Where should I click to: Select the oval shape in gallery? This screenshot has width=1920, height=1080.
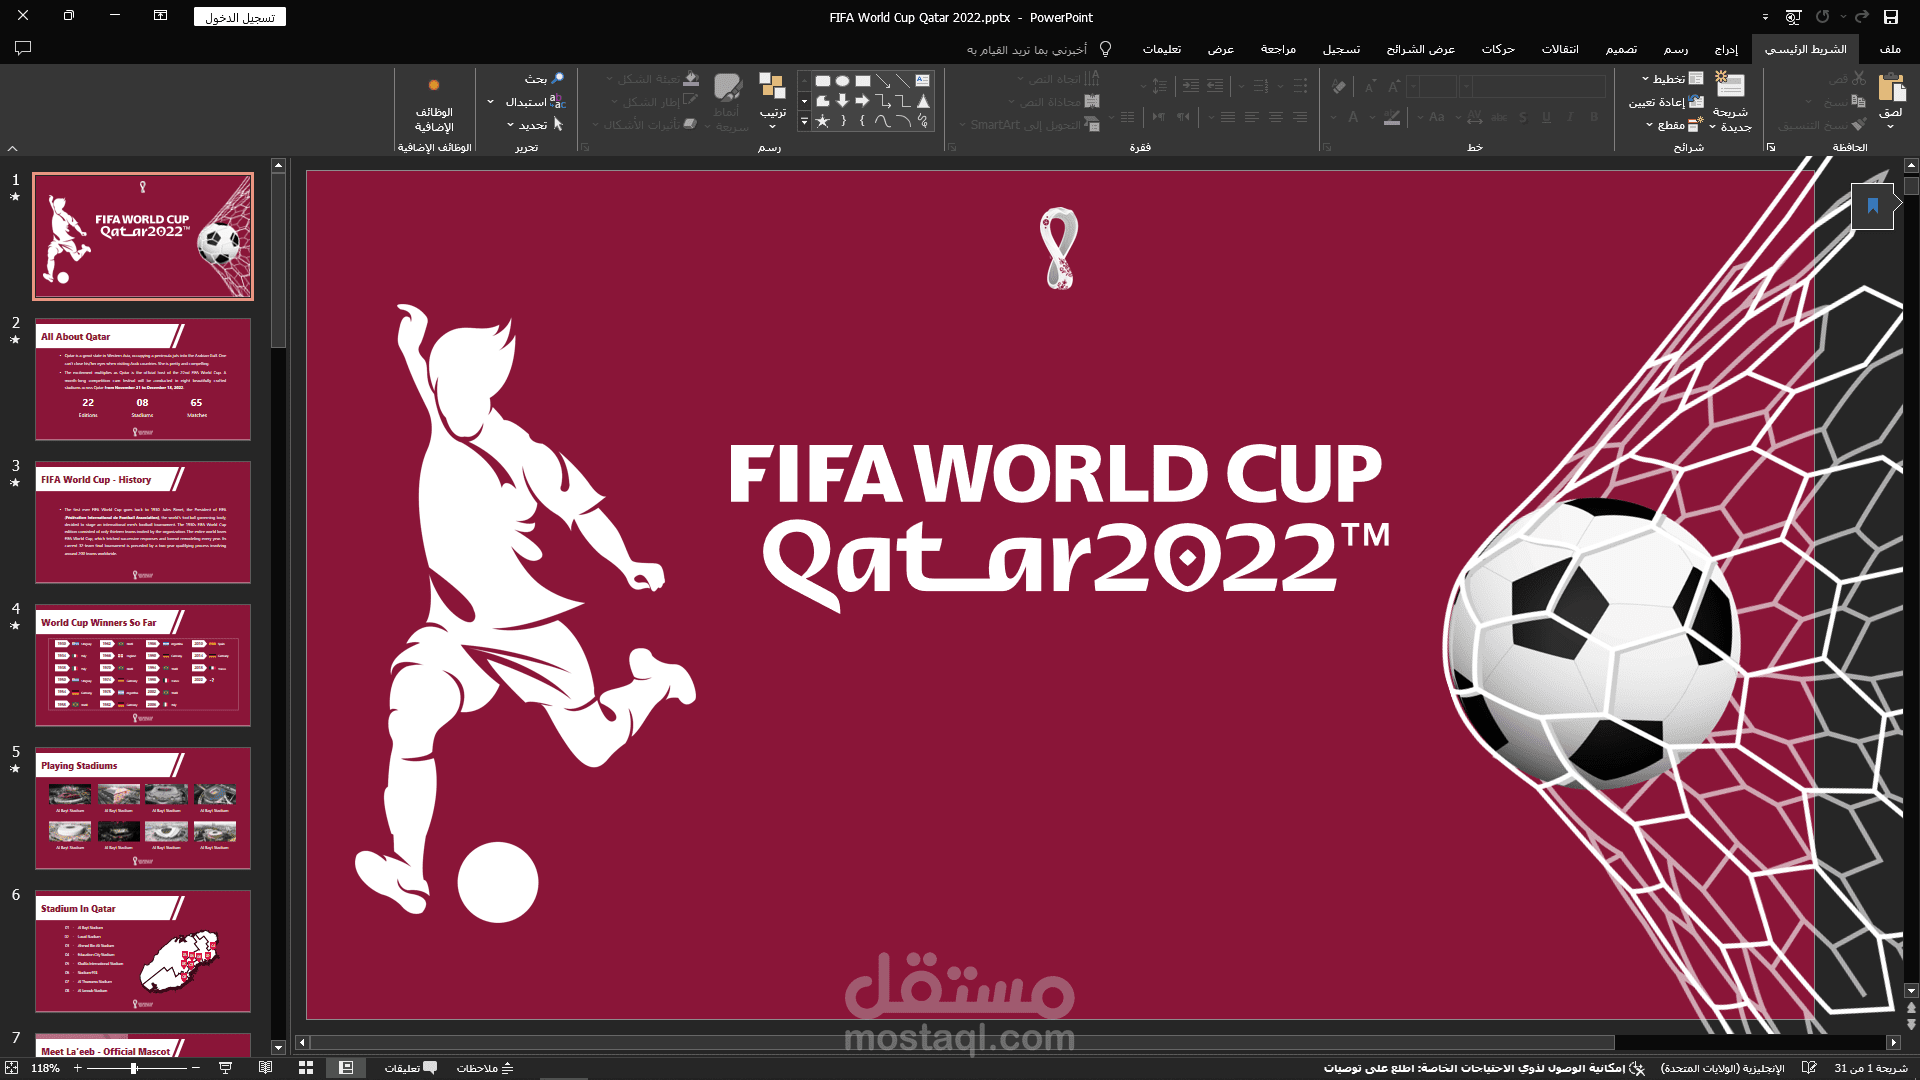click(842, 81)
